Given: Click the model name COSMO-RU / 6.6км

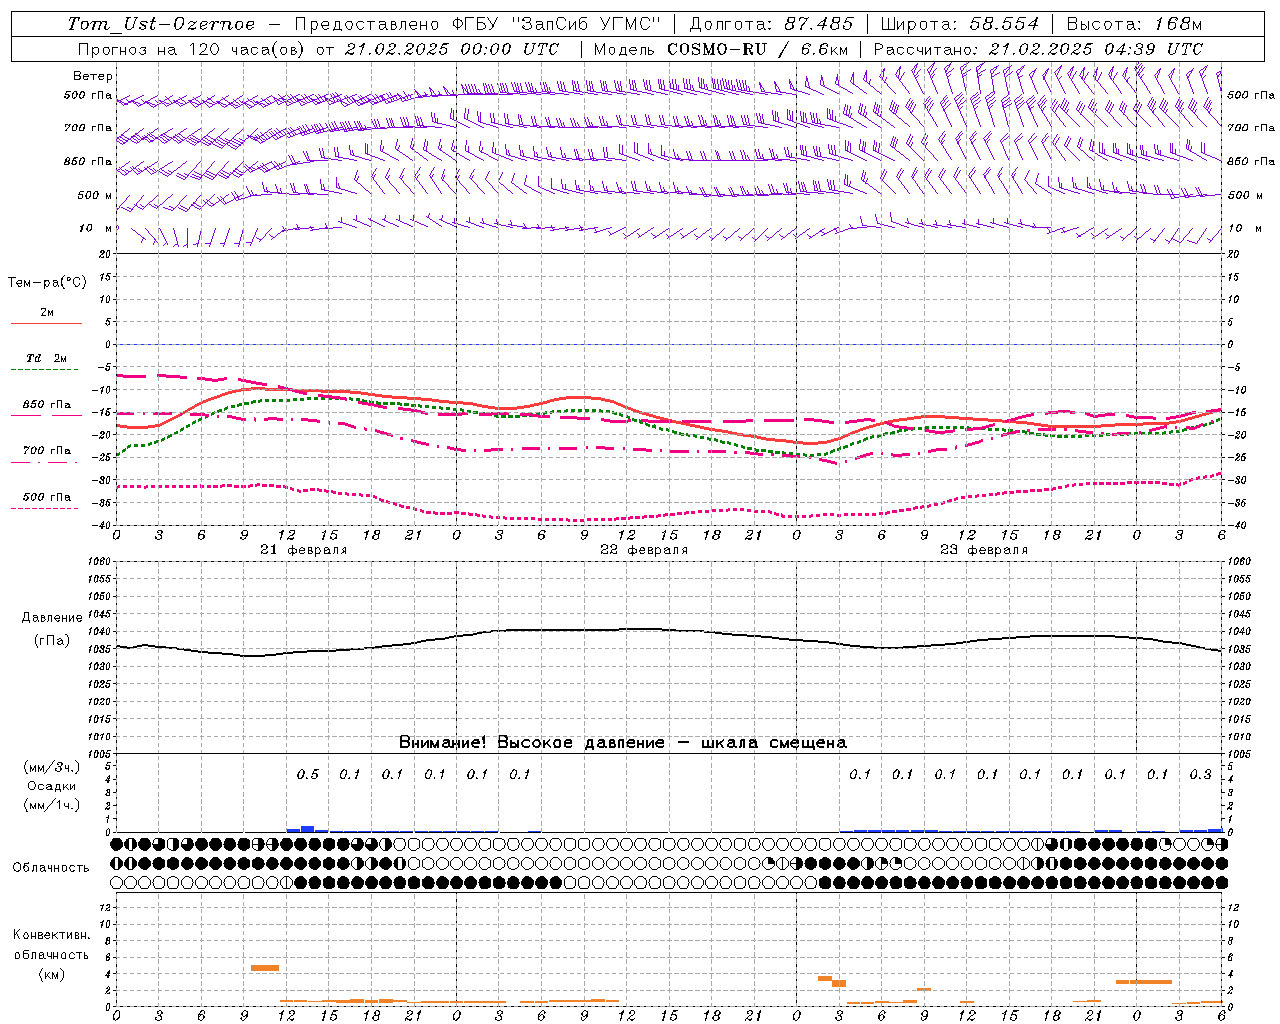Looking at the screenshot, I should click(x=758, y=49).
